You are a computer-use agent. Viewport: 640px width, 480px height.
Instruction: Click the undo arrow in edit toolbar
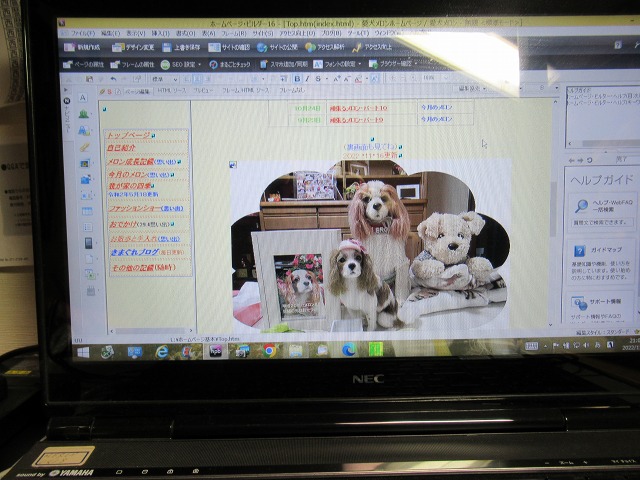pos(113,79)
